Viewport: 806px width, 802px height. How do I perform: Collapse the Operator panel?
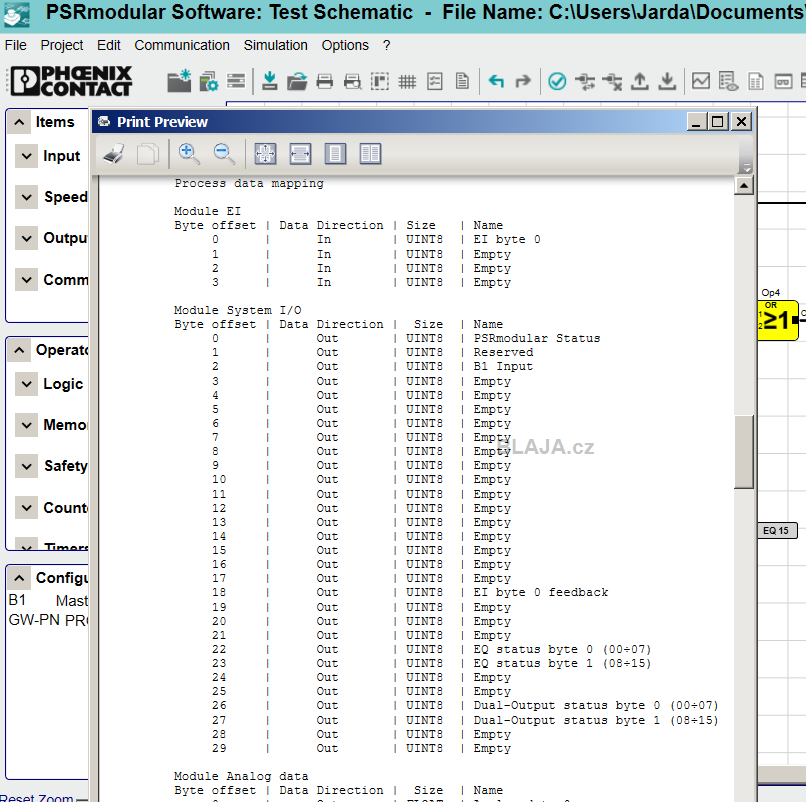click(19, 350)
